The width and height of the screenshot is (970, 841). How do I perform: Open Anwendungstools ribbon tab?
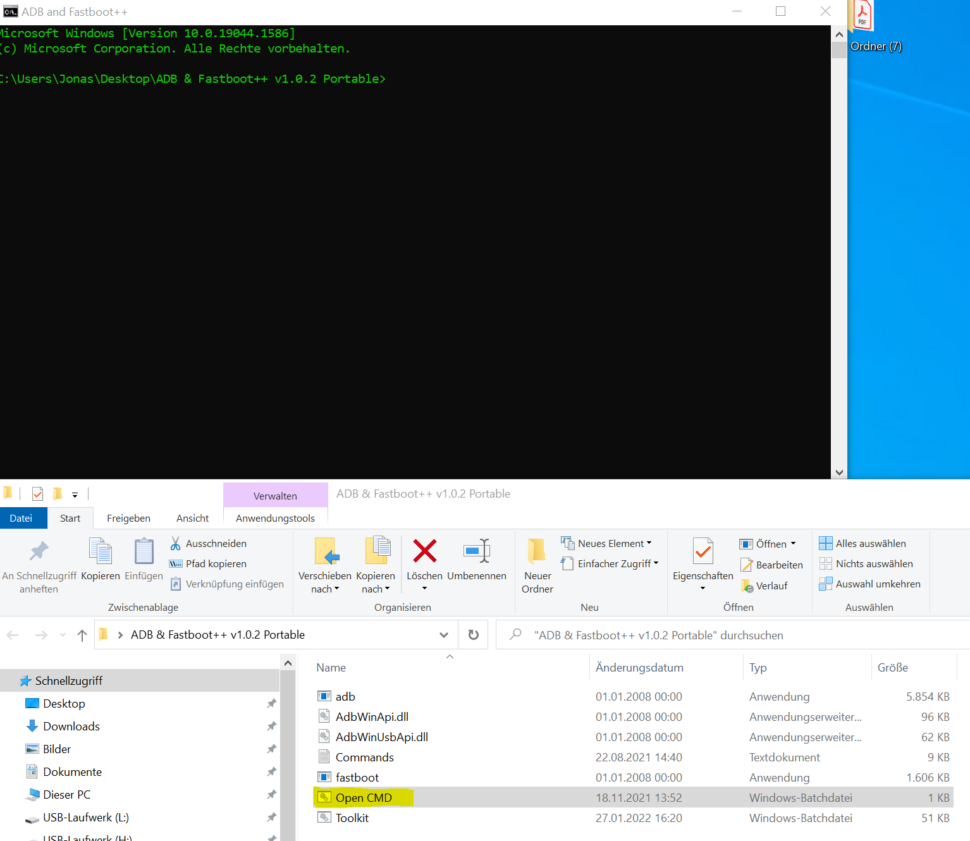(x=275, y=518)
